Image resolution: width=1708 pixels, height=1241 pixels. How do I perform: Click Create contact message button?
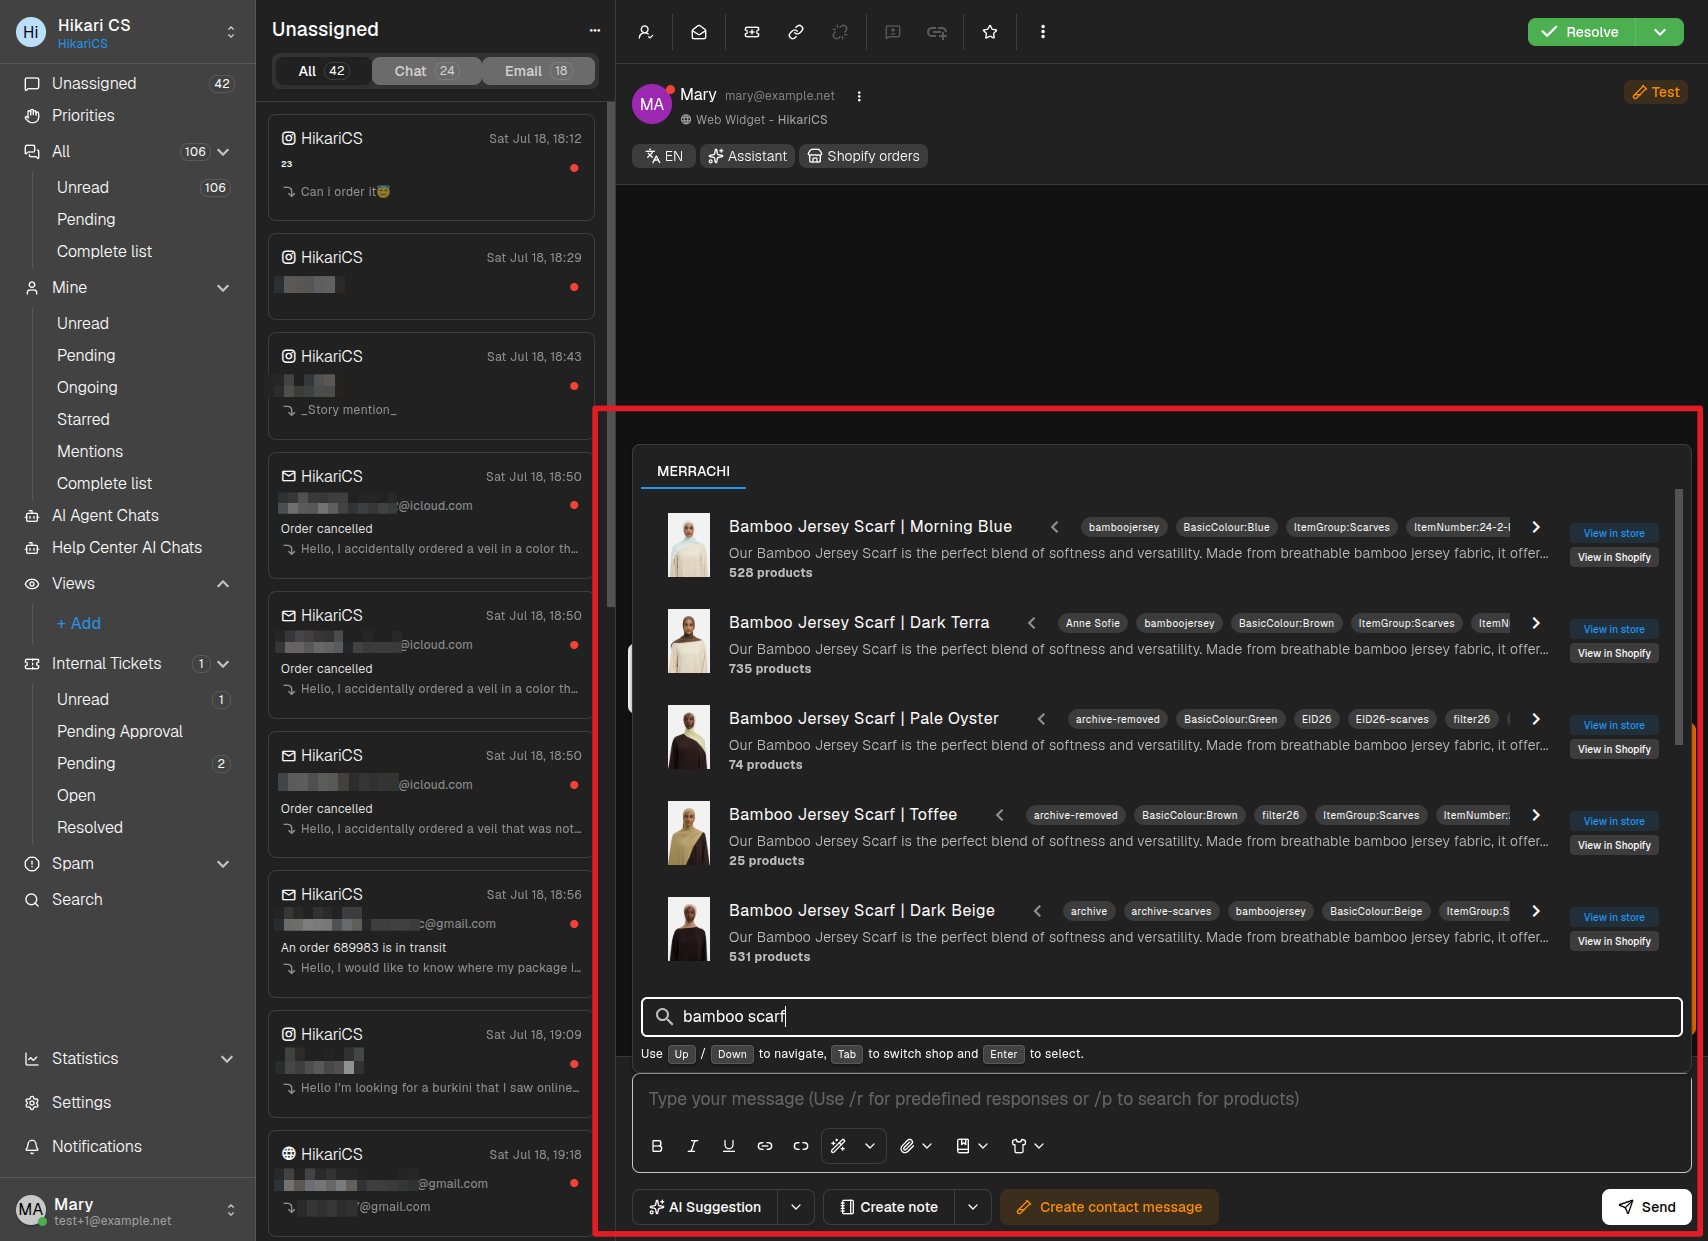[1110, 1207]
